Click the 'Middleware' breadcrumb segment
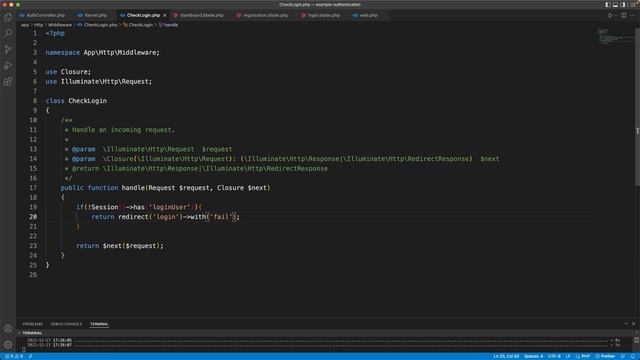Image resolution: width=640 pixels, height=360 pixels. coord(60,25)
